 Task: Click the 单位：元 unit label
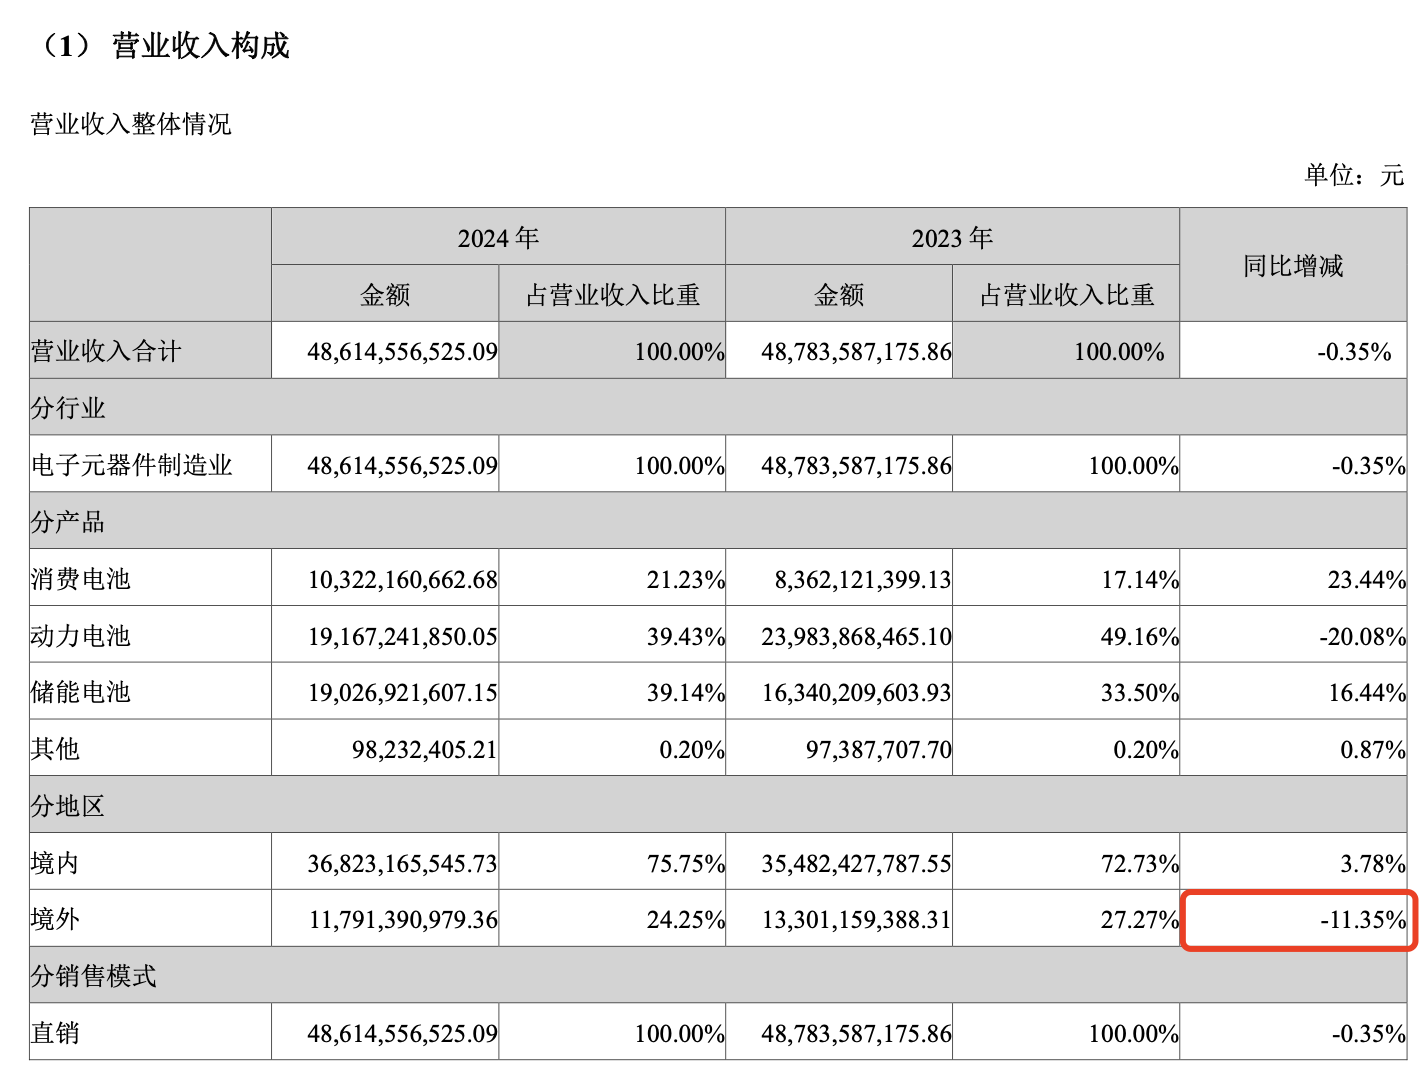tap(1354, 175)
